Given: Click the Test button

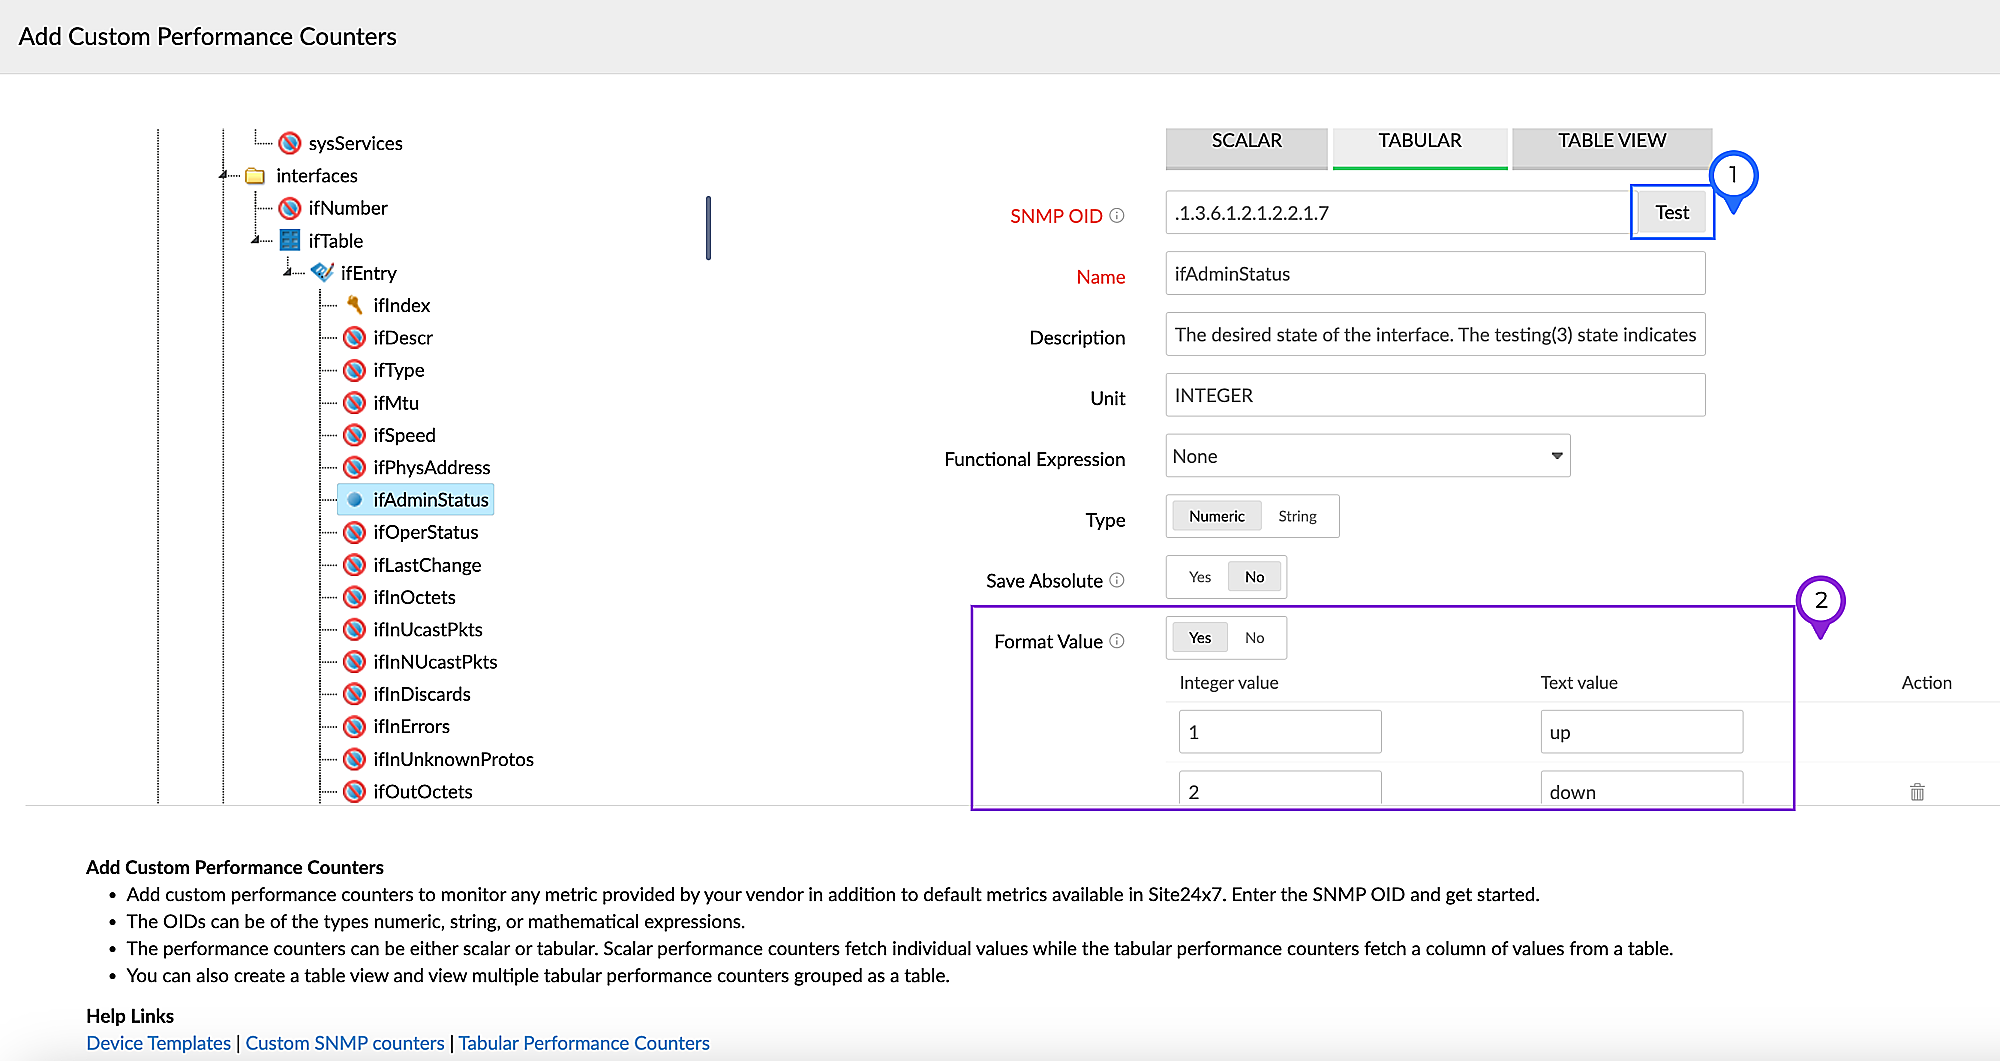Looking at the screenshot, I should tap(1671, 213).
